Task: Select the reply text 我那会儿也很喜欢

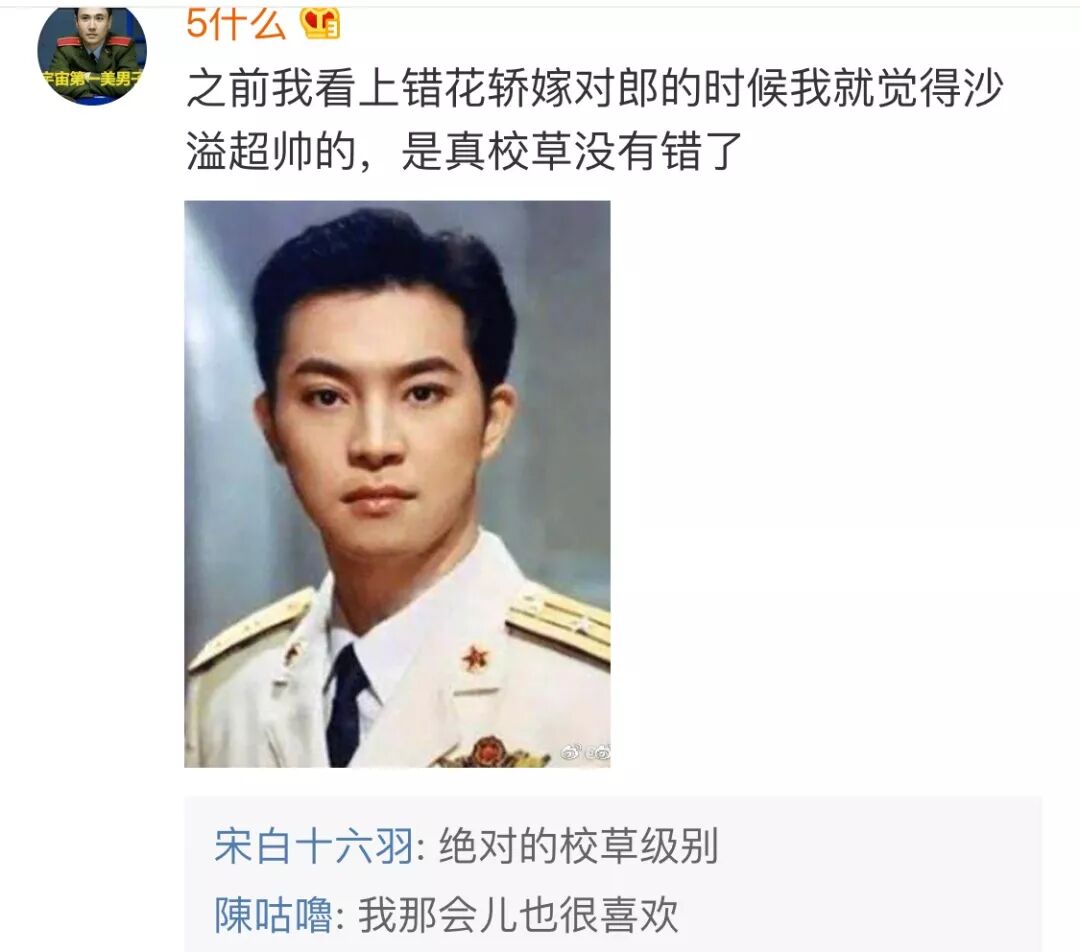Action: (x=518, y=915)
